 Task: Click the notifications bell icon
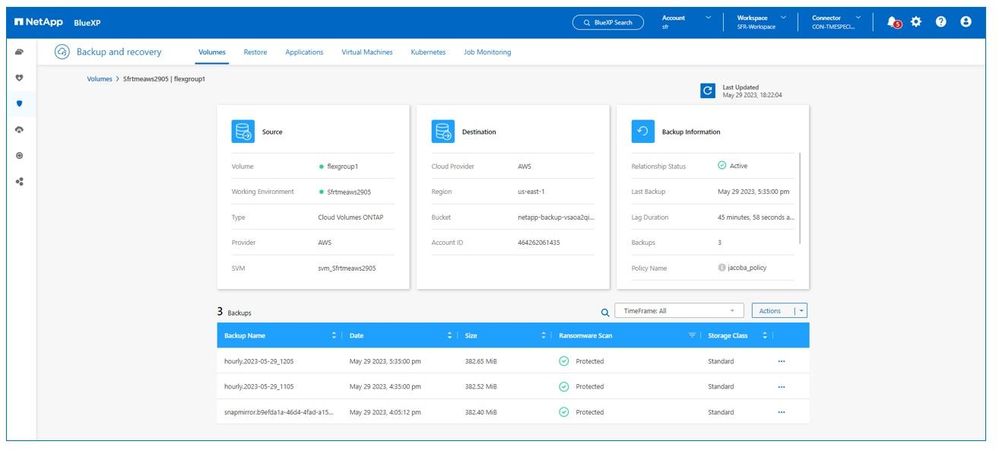click(894, 22)
